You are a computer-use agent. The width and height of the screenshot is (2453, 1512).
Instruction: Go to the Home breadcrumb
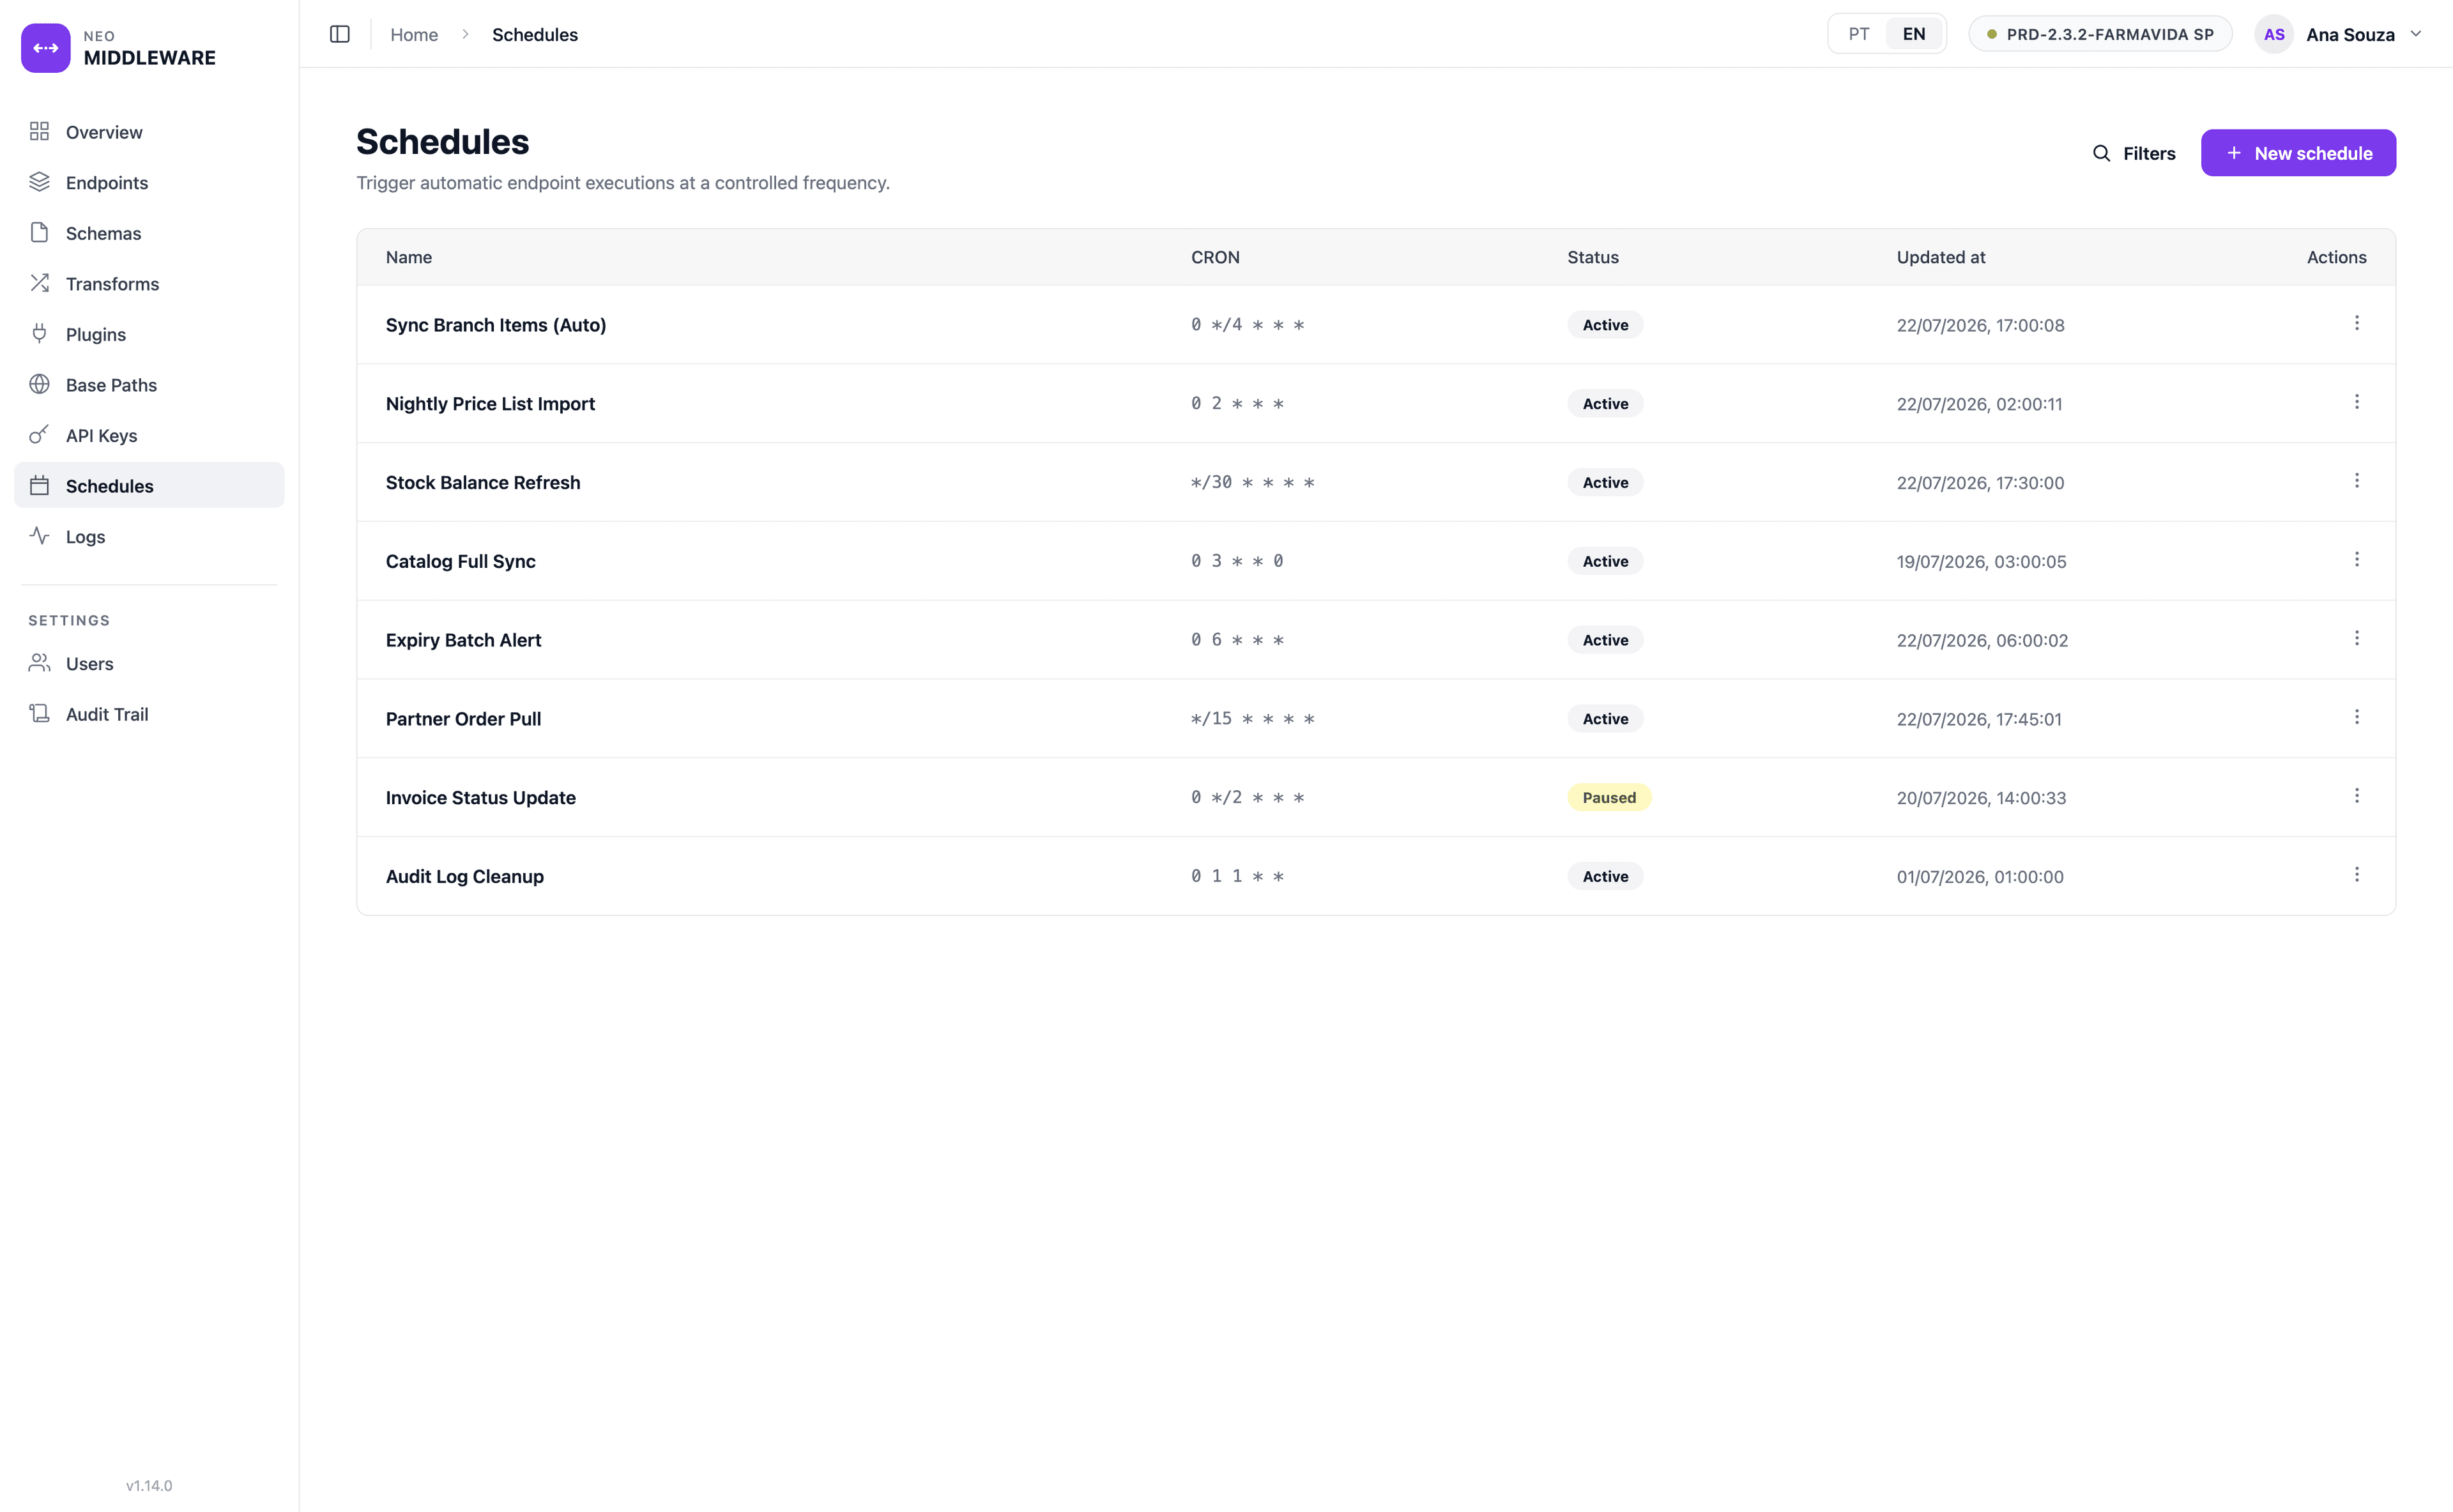pos(414,34)
